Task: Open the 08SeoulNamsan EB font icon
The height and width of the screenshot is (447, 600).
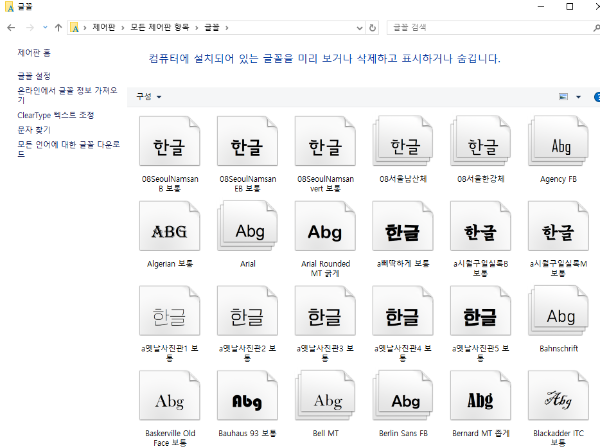Action: [x=247, y=141]
